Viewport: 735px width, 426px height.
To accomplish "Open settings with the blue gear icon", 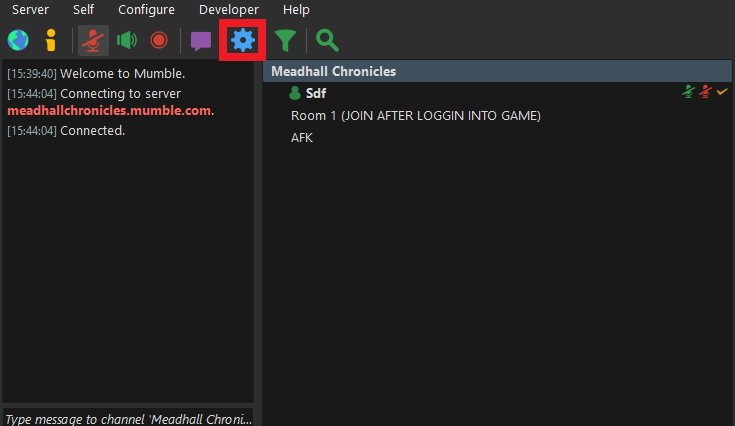I will (243, 40).
